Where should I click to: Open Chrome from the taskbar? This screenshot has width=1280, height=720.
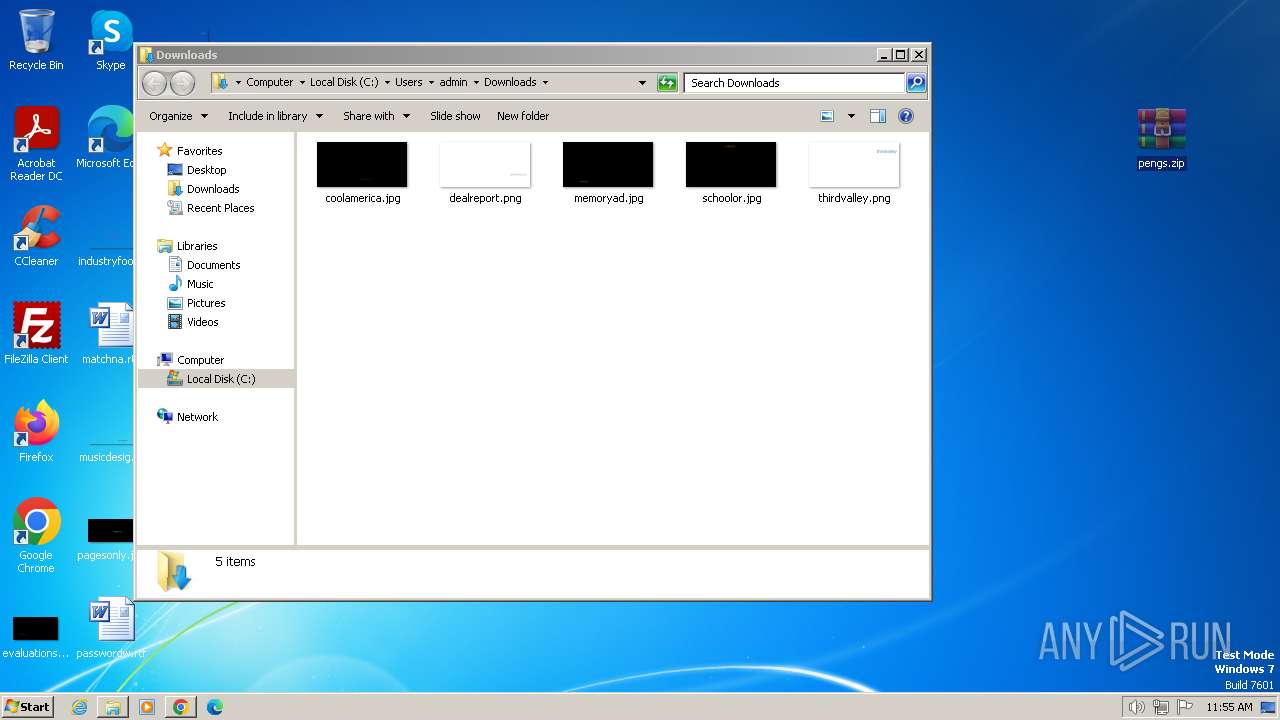click(181, 707)
